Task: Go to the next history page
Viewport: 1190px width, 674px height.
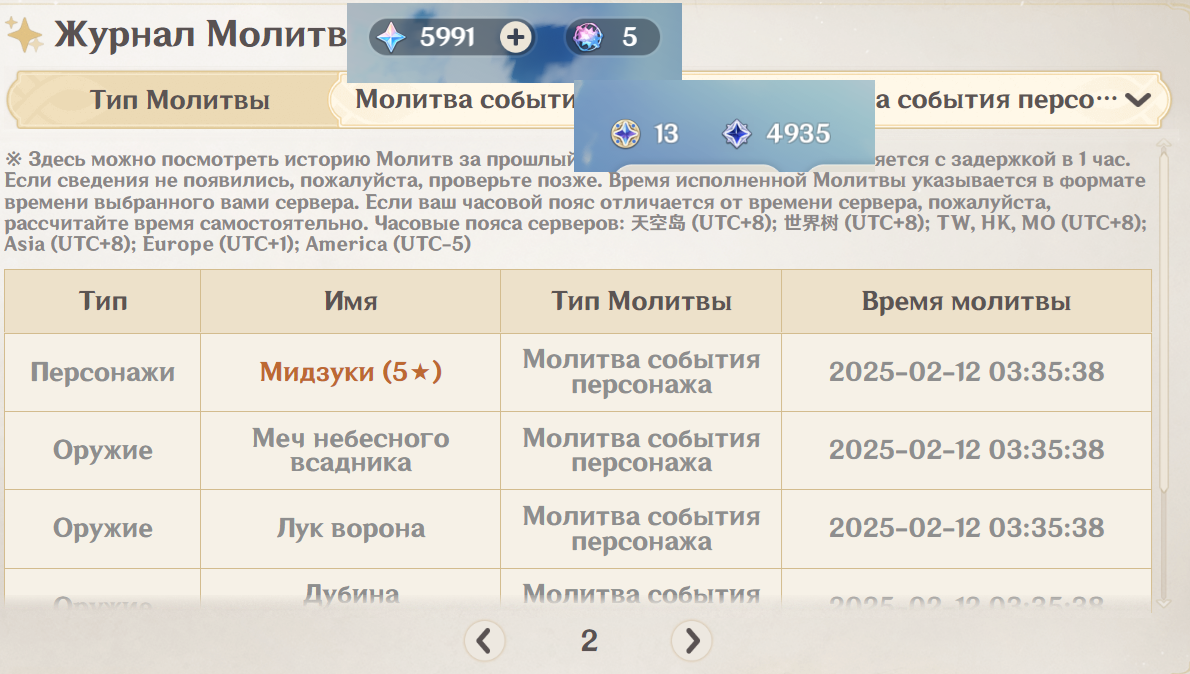Action: [691, 641]
